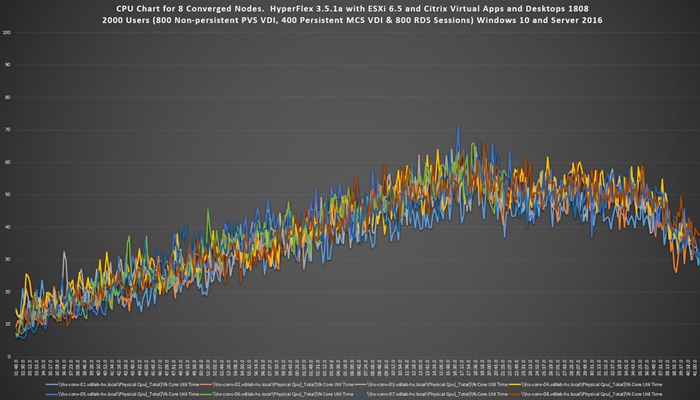The width and height of the screenshot is (700, 400).
Task: Select legend entry text for hx-conv-07
Action: pyautogui.click(x=438, y=394)
